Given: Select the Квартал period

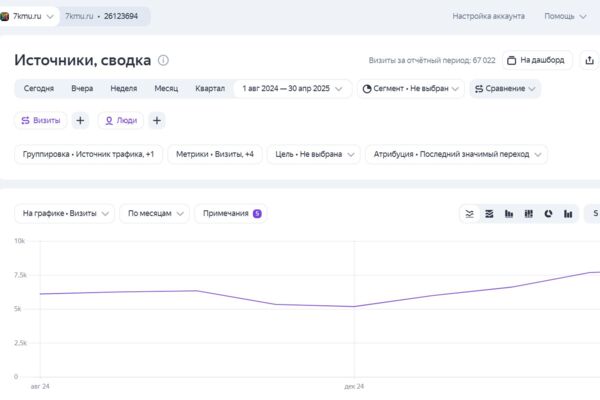Looking at the screenshot, I should click(210, 88).
